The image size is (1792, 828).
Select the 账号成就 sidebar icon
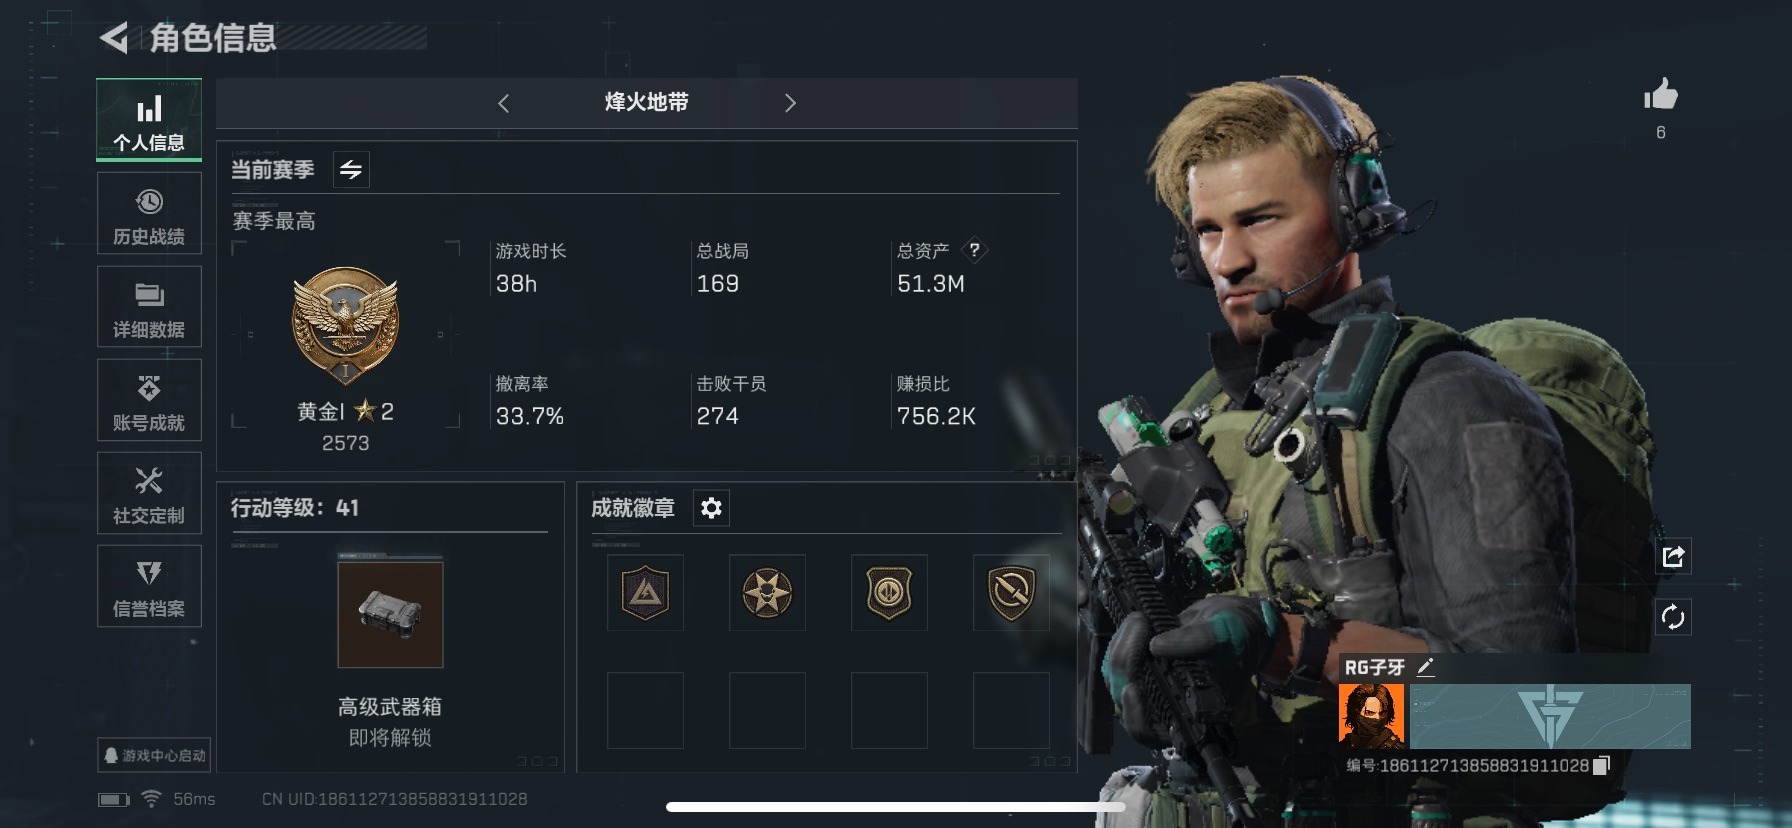pyautogui.click(x=149, y=399)
